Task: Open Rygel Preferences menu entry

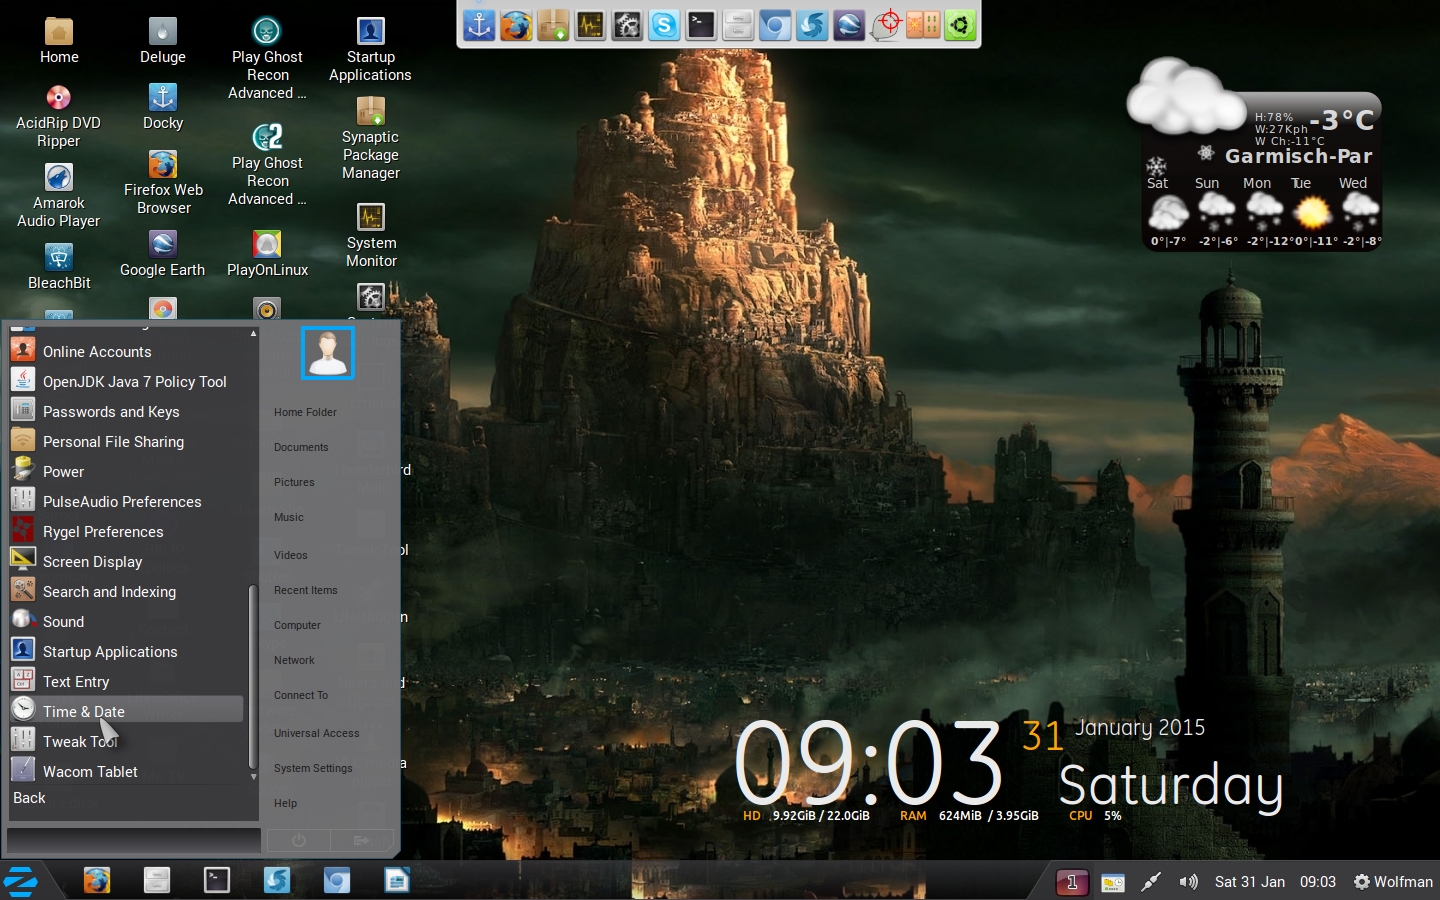Action: pyautogui.click(x=126, y=532)
